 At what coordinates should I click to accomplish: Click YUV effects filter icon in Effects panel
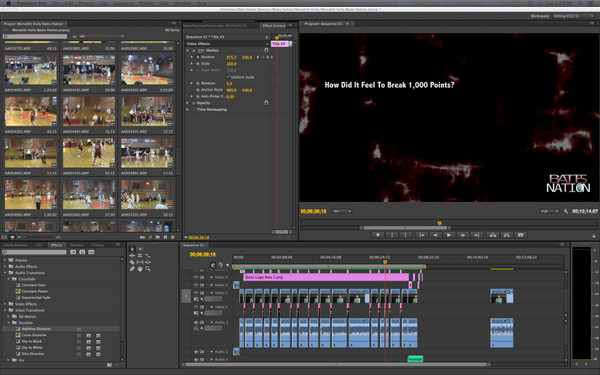[91, 252]
